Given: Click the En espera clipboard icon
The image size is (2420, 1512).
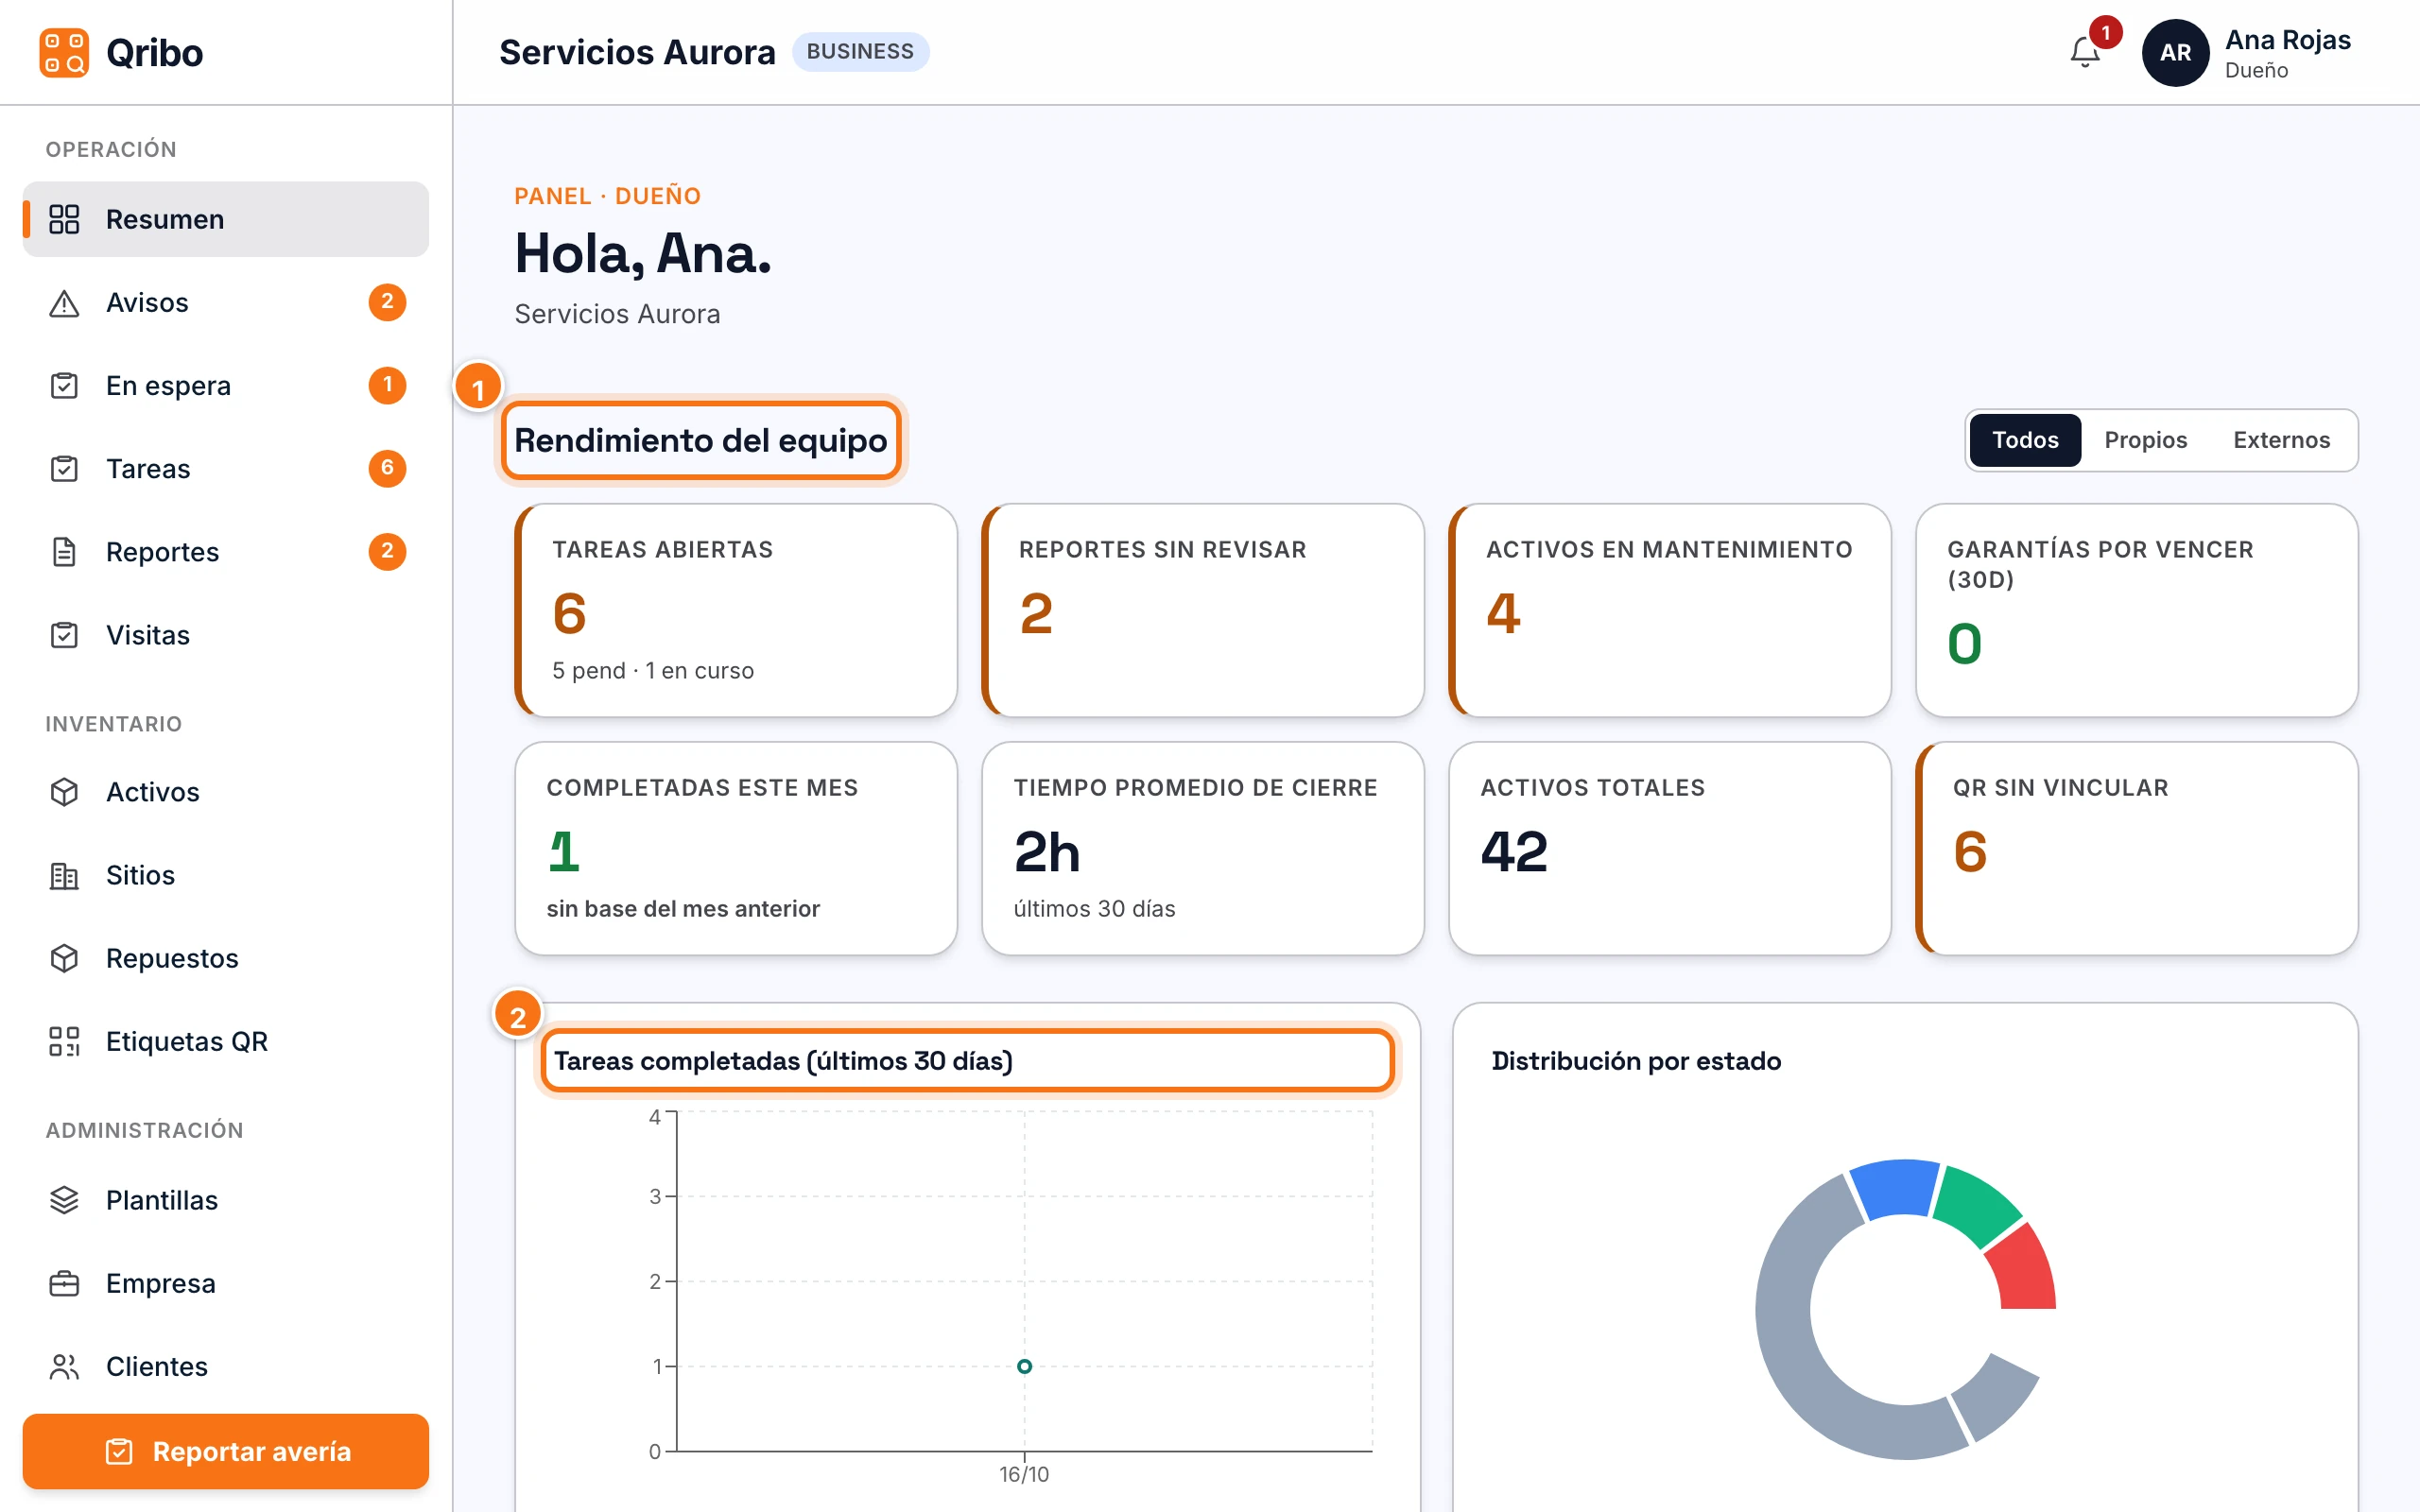Looking at the screenshot, I should pos(64,386).
